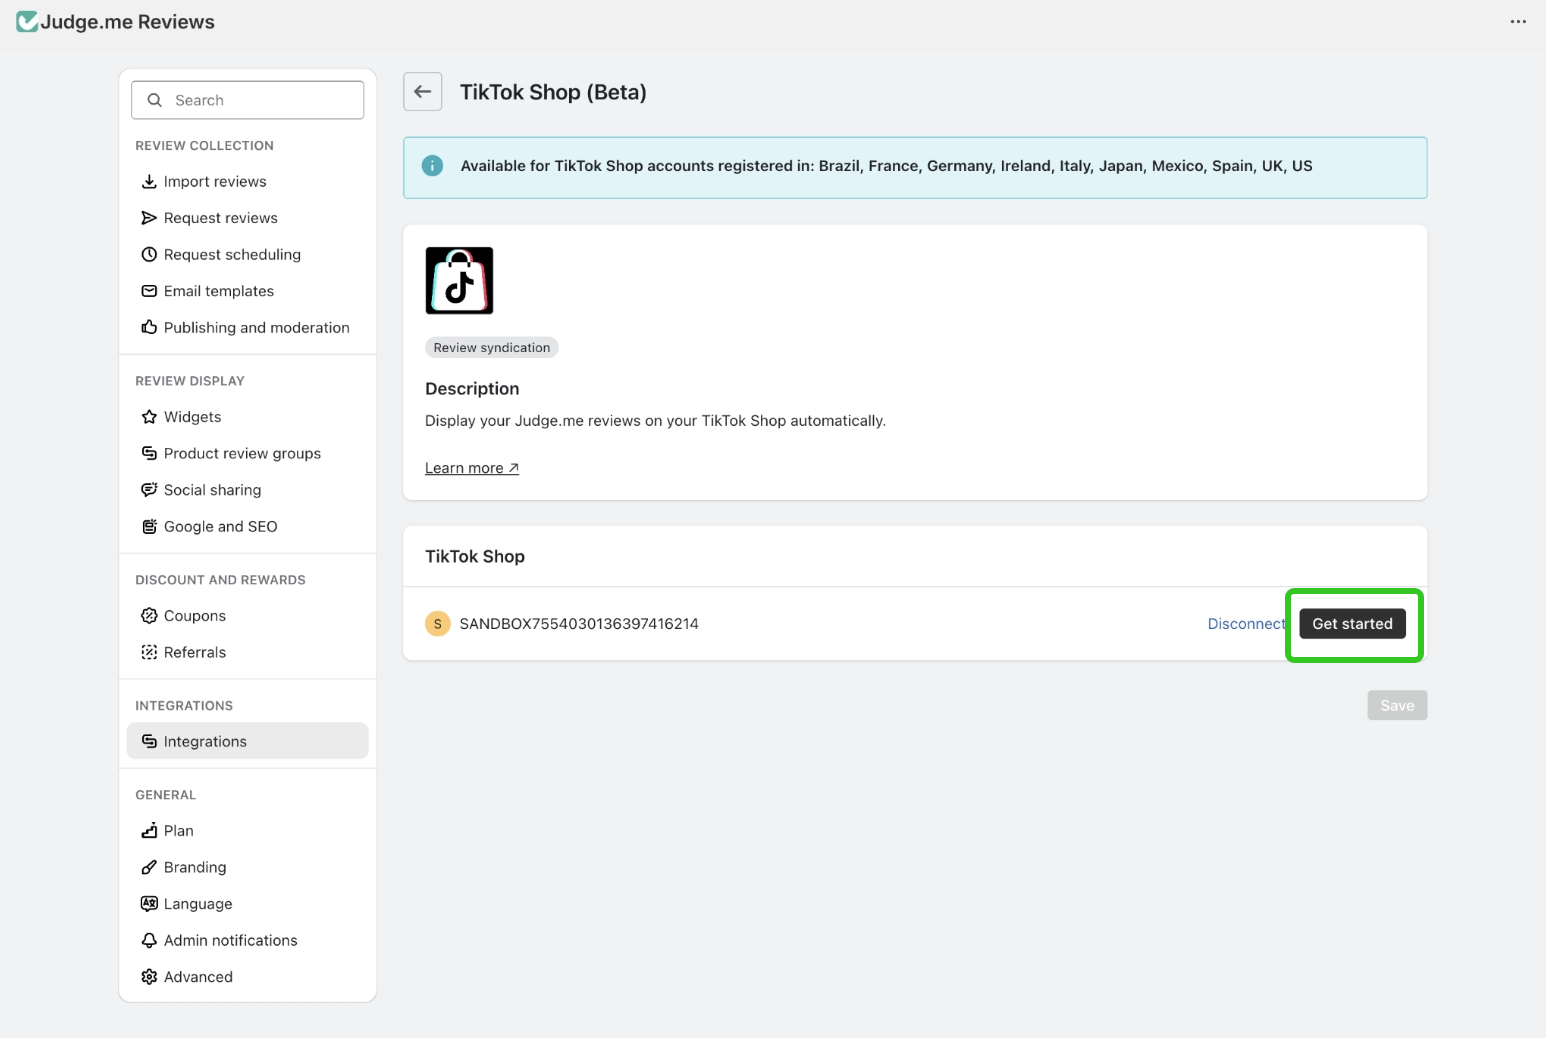Click the Description heading

[x=472, y=389]
